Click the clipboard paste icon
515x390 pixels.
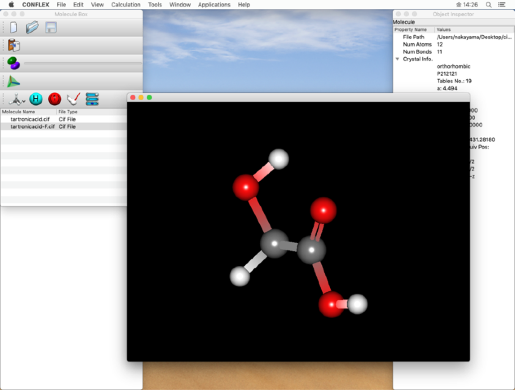(14, 45)
